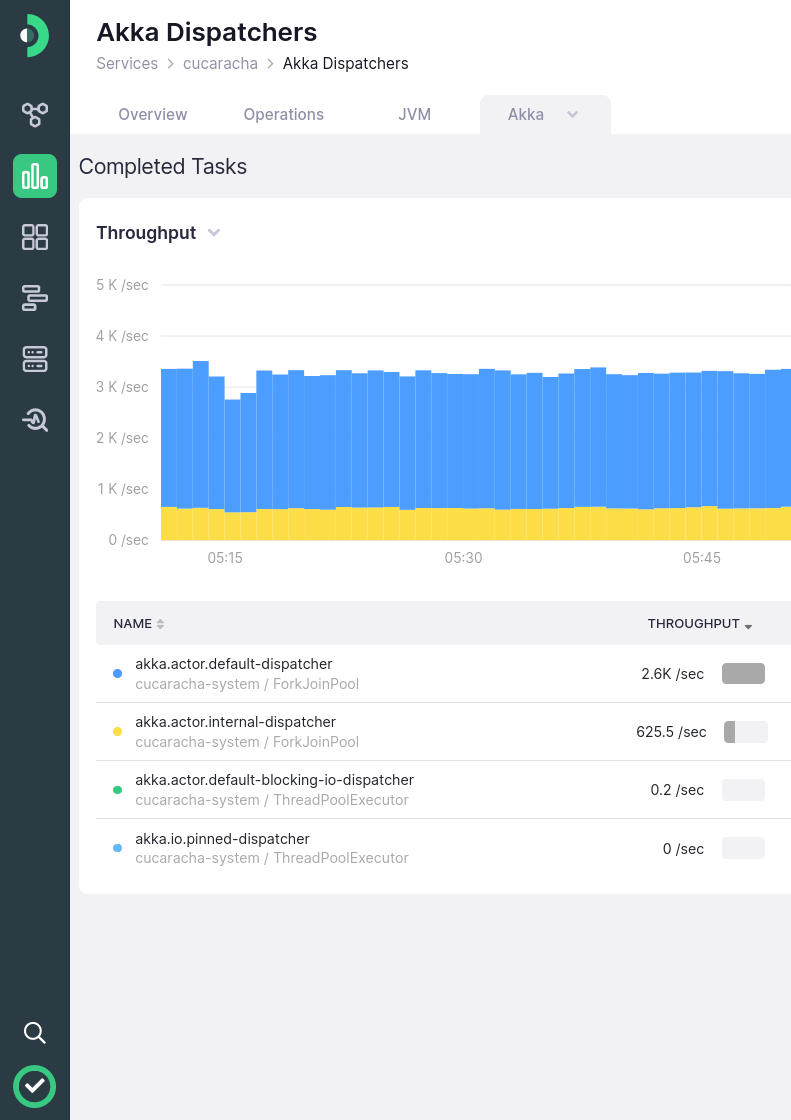Image resolution: width=791 pixels, height=1120 pixels.
Task: Open akka.actor.default-blocking-io-dispatcher row
Action: [443, 790]
